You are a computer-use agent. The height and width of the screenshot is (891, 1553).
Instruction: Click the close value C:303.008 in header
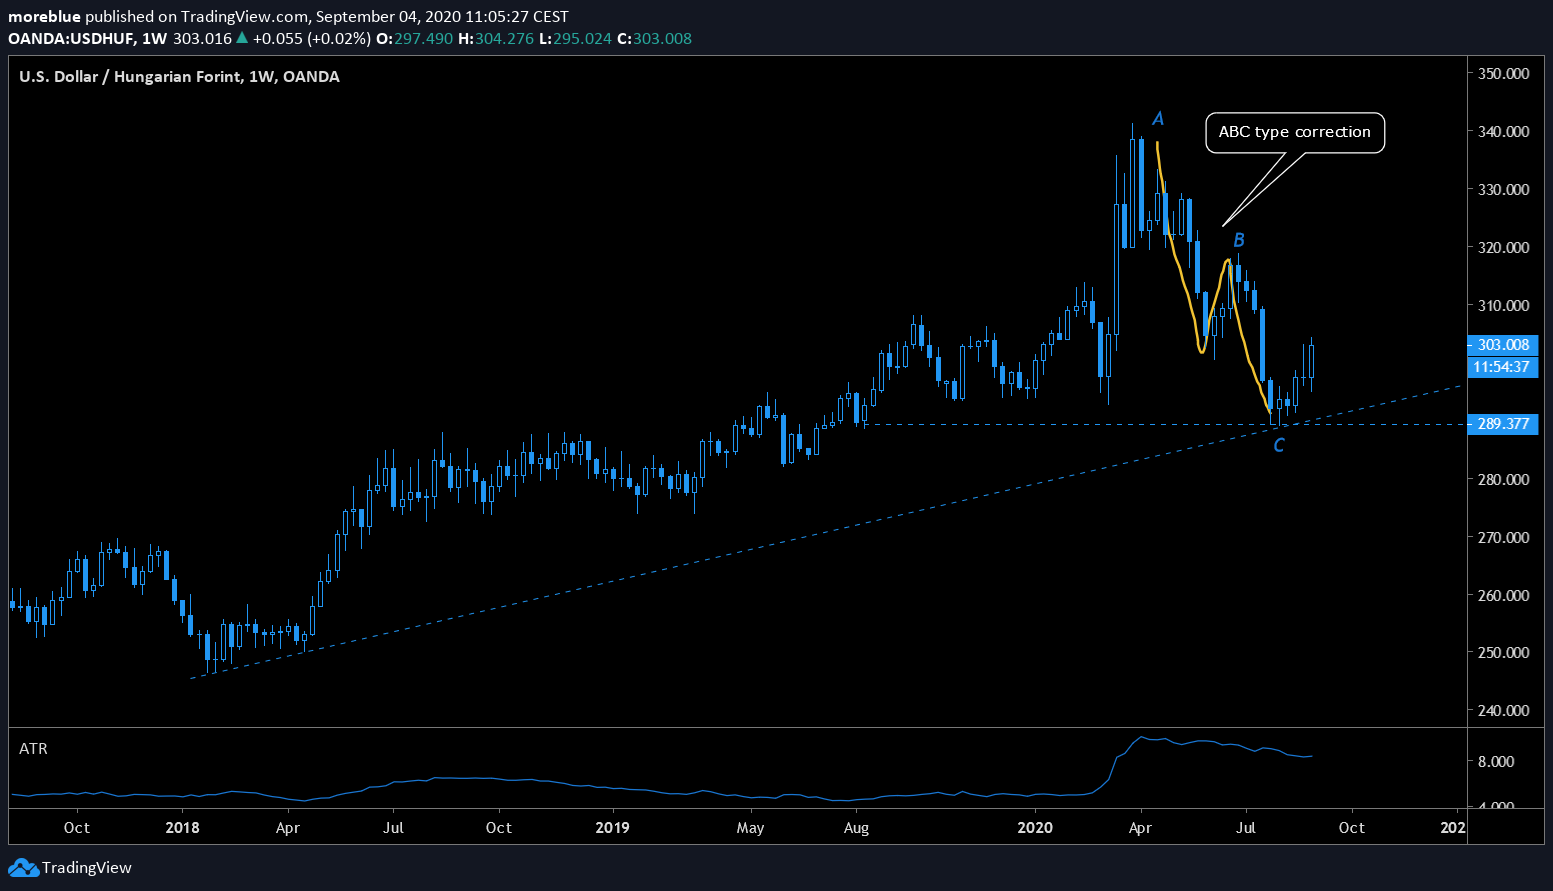(x=654, y=39)
